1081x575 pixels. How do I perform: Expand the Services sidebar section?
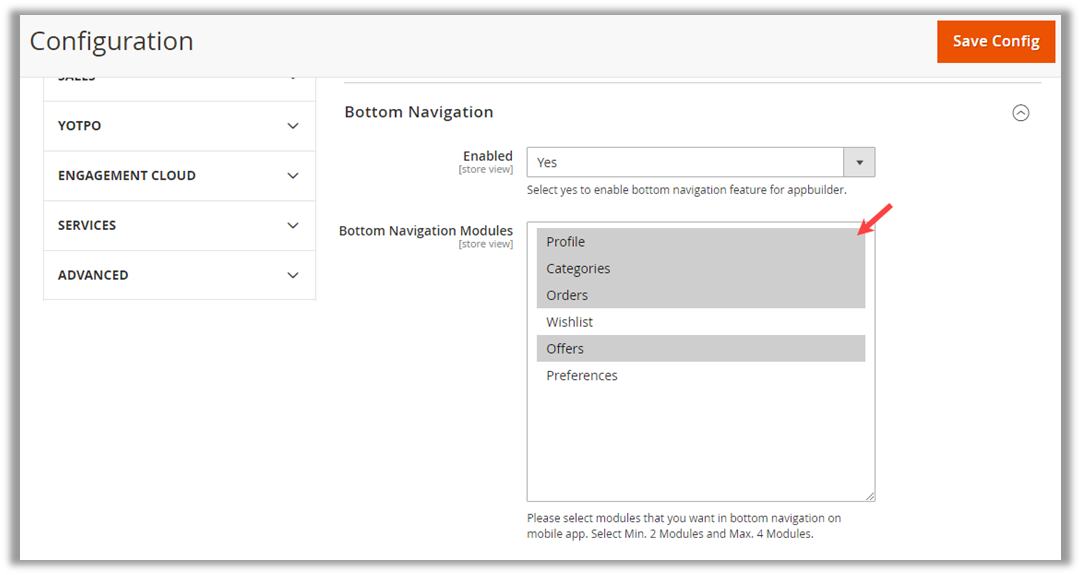[x=87, y=226]
